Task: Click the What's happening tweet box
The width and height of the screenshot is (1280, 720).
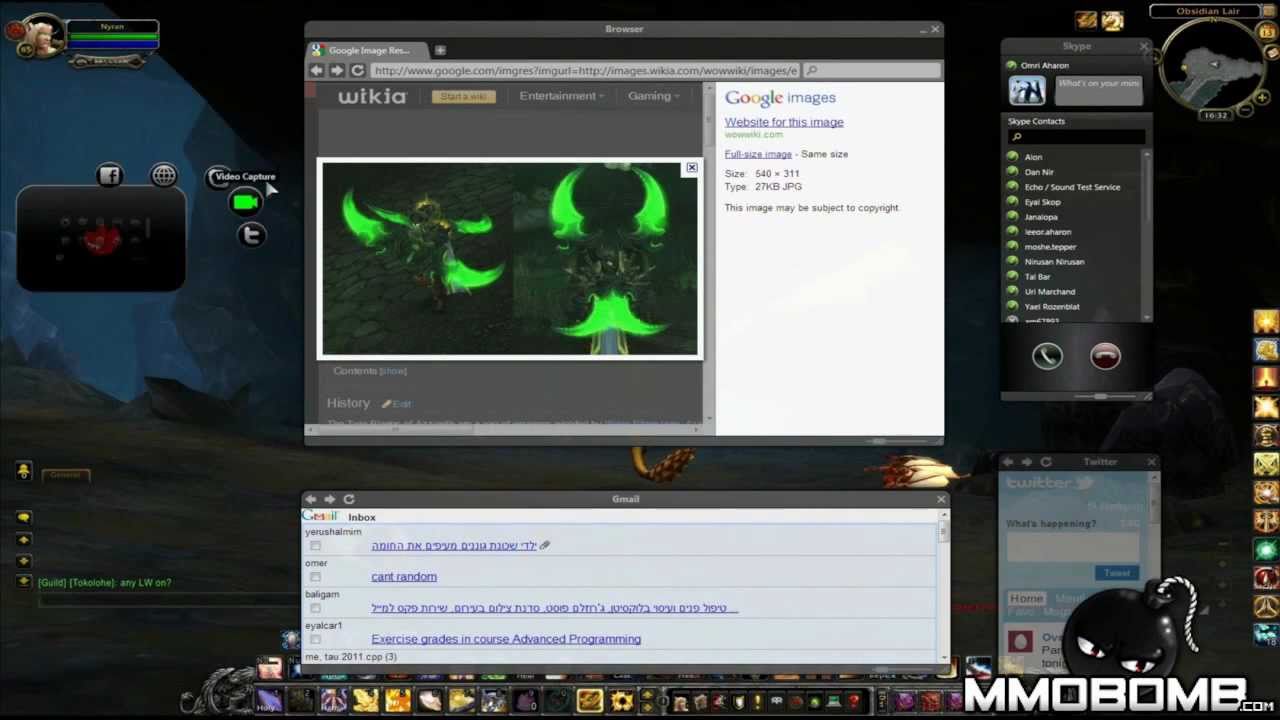Action: point(1072,546)
